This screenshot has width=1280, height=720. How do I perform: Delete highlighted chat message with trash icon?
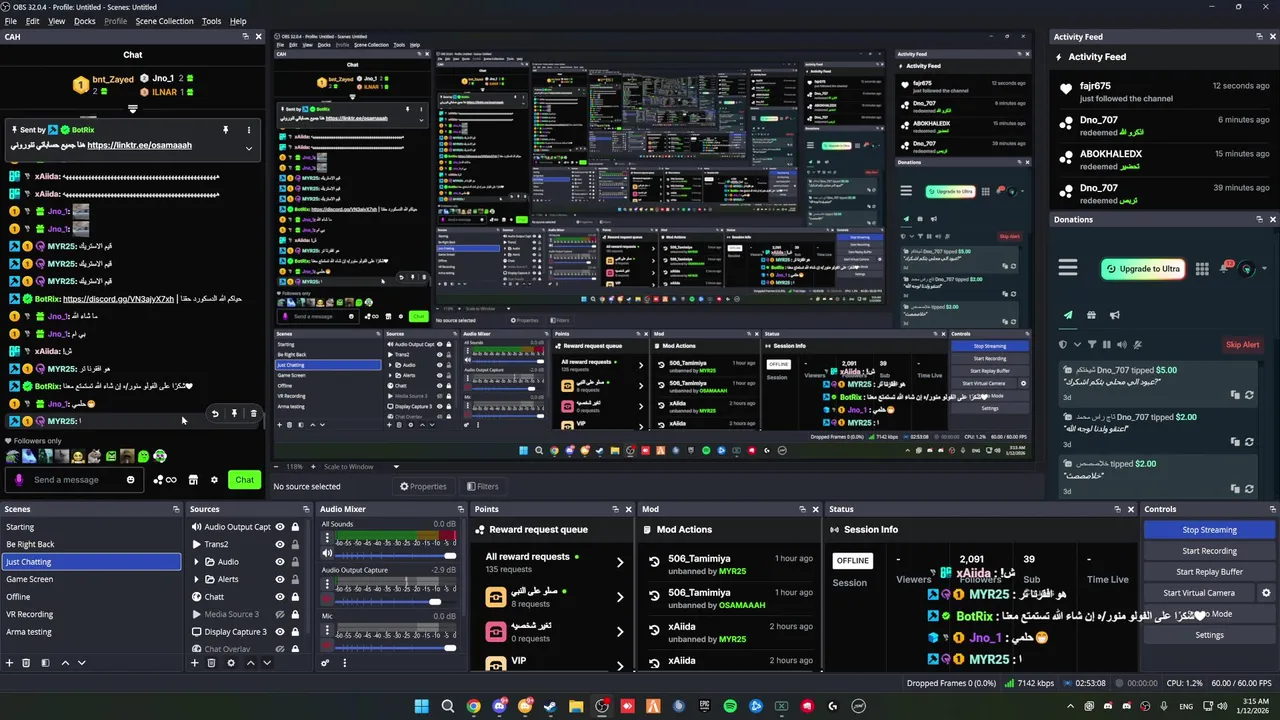pyautogui.click(x=253, y=413)
